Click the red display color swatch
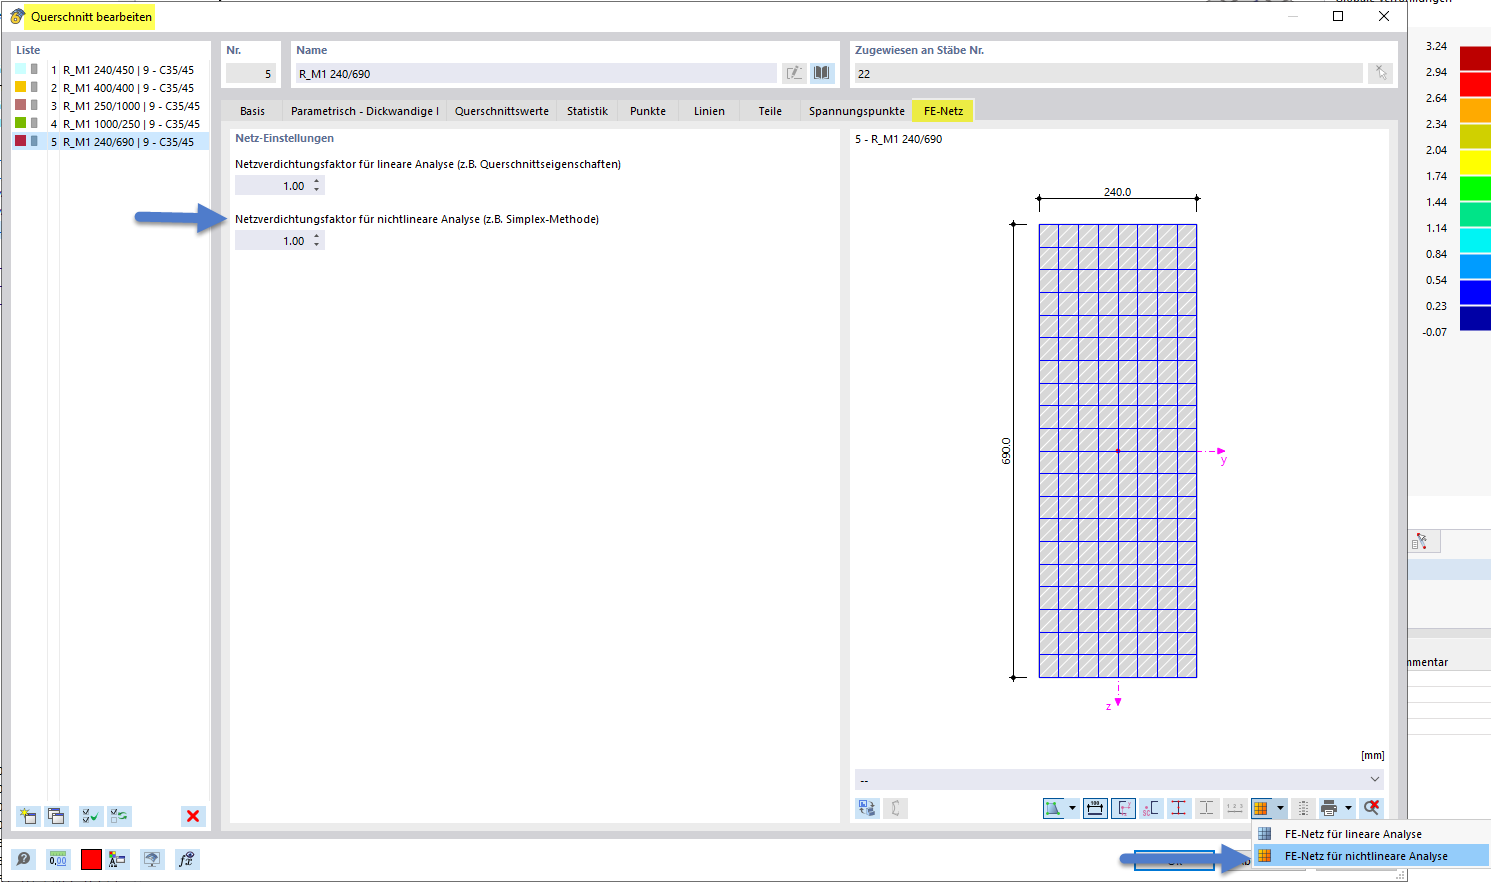Screen dimensions: 1491x882 tap(90, 859)
